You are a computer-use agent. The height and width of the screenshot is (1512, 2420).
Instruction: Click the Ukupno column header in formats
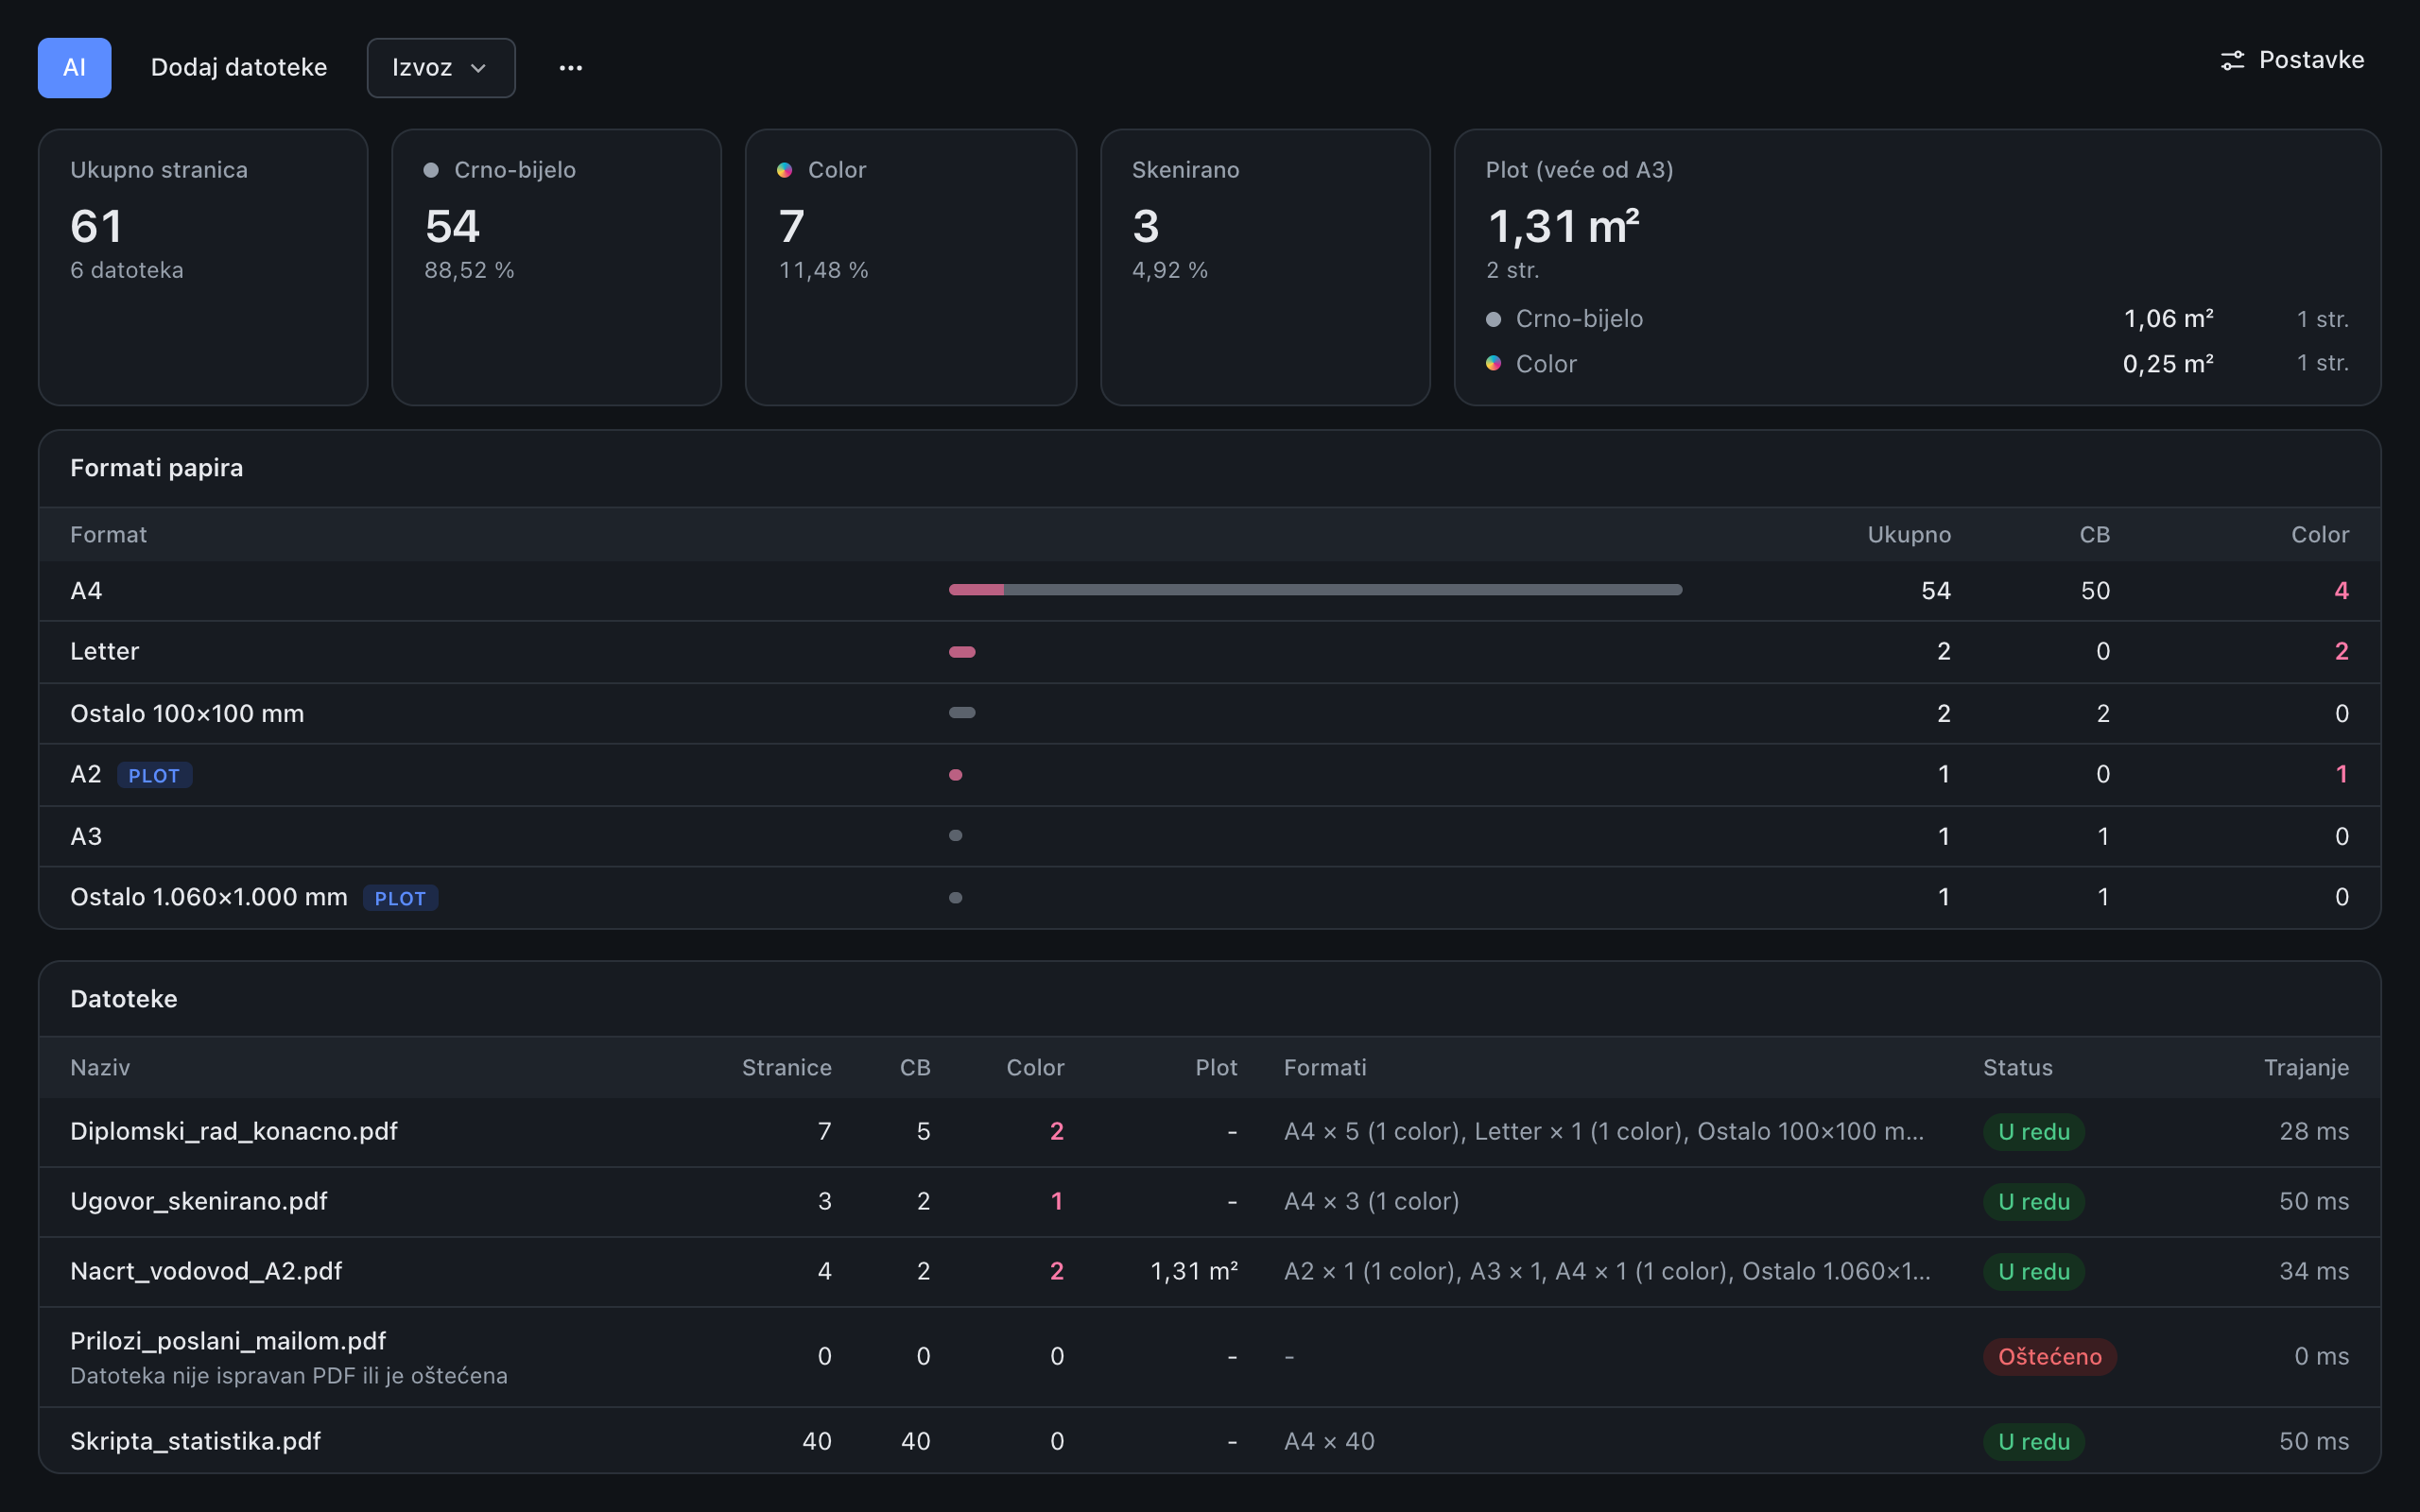click(1909, 534)
